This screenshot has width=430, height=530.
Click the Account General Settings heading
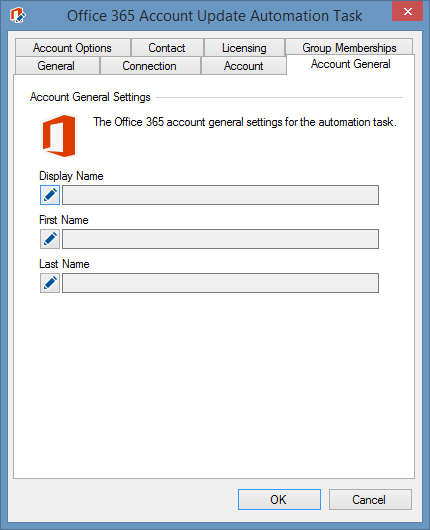(90, 97)
